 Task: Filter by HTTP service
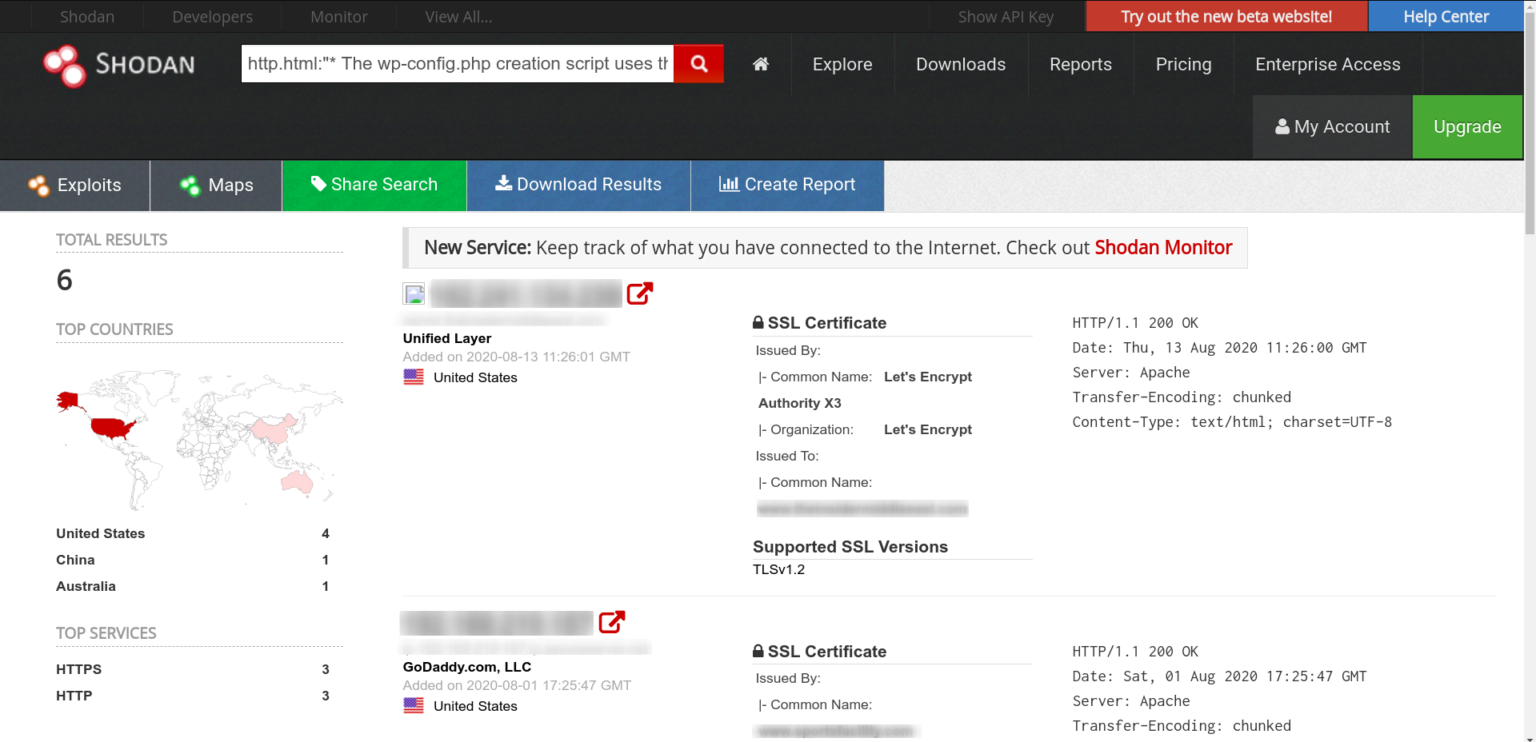click(x=74, y=695)
